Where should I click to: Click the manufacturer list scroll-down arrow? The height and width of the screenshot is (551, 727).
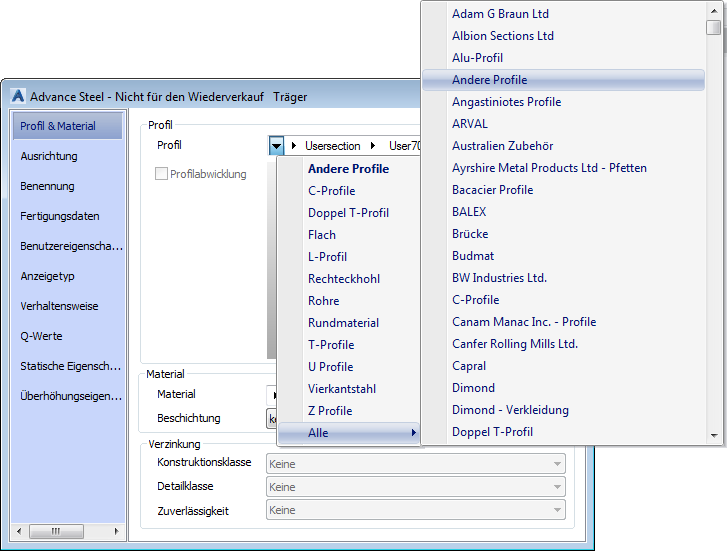[714, 436]
